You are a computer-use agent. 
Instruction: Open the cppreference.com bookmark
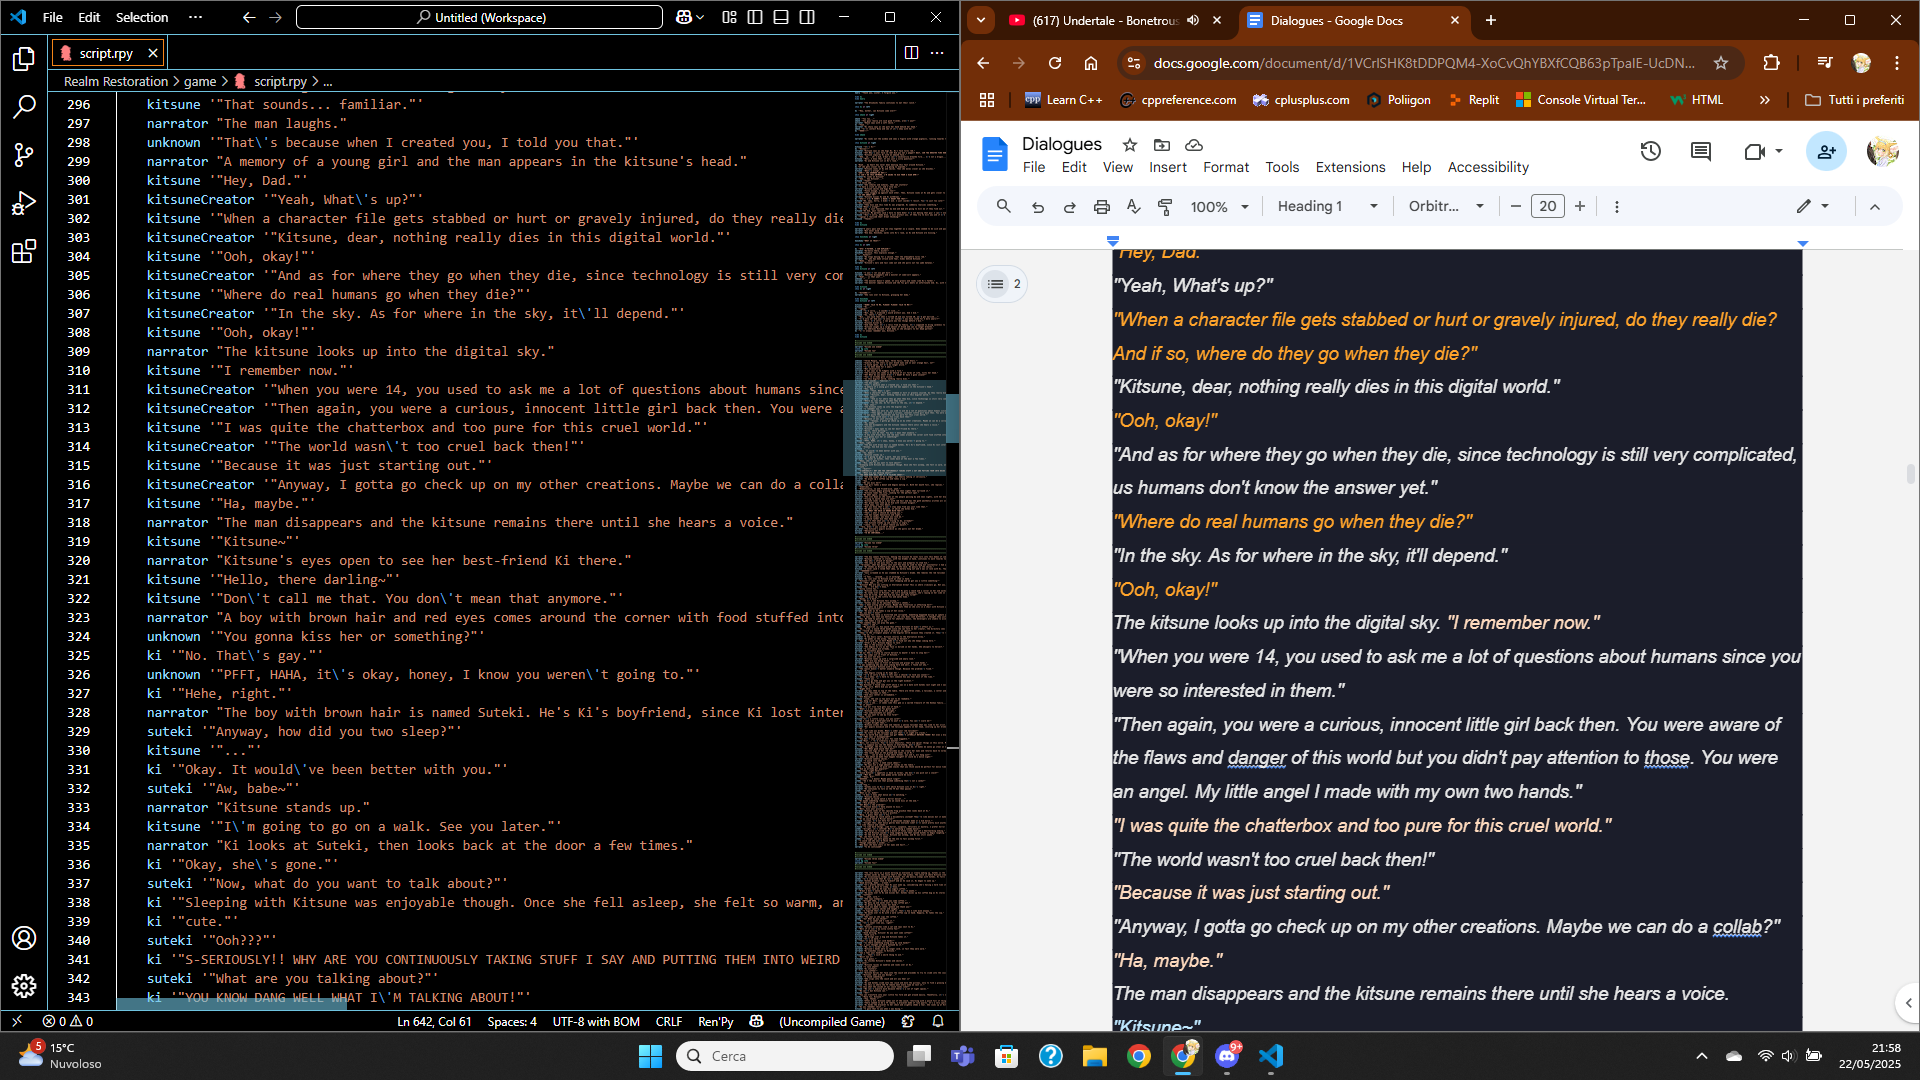coord(1178,100)
